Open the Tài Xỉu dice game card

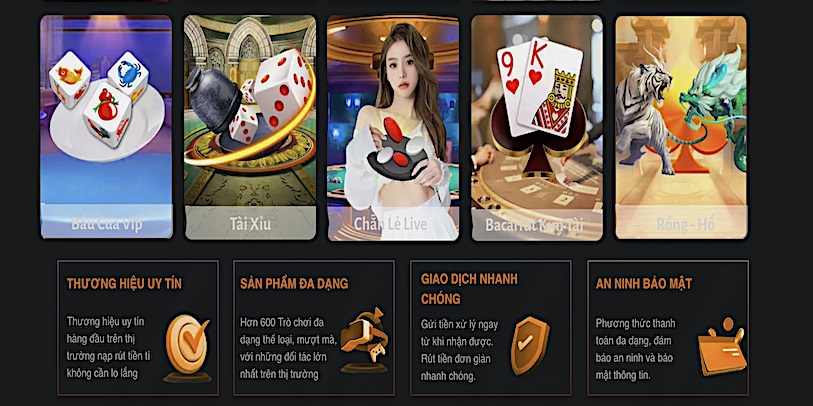250,127
